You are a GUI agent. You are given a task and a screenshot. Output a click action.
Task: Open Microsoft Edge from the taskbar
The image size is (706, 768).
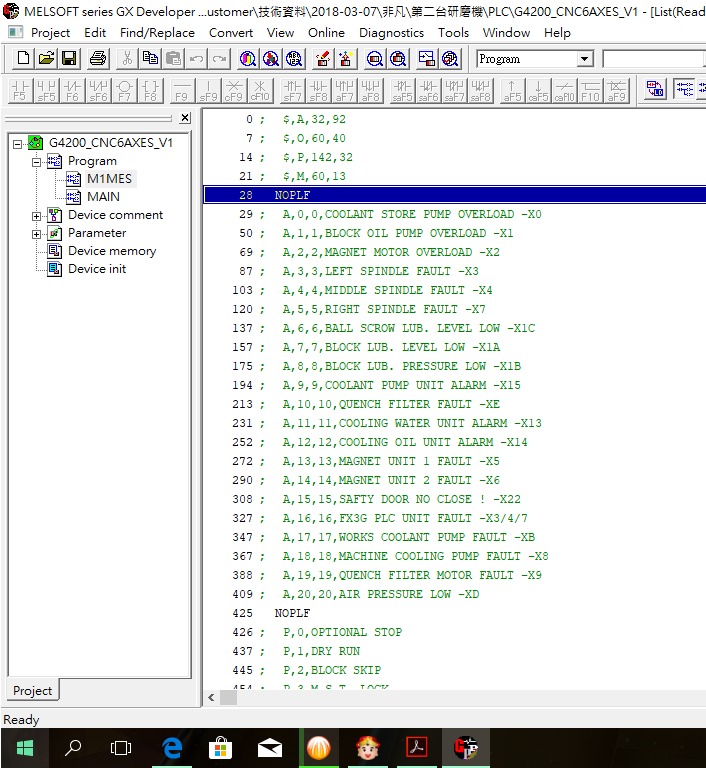171,747
